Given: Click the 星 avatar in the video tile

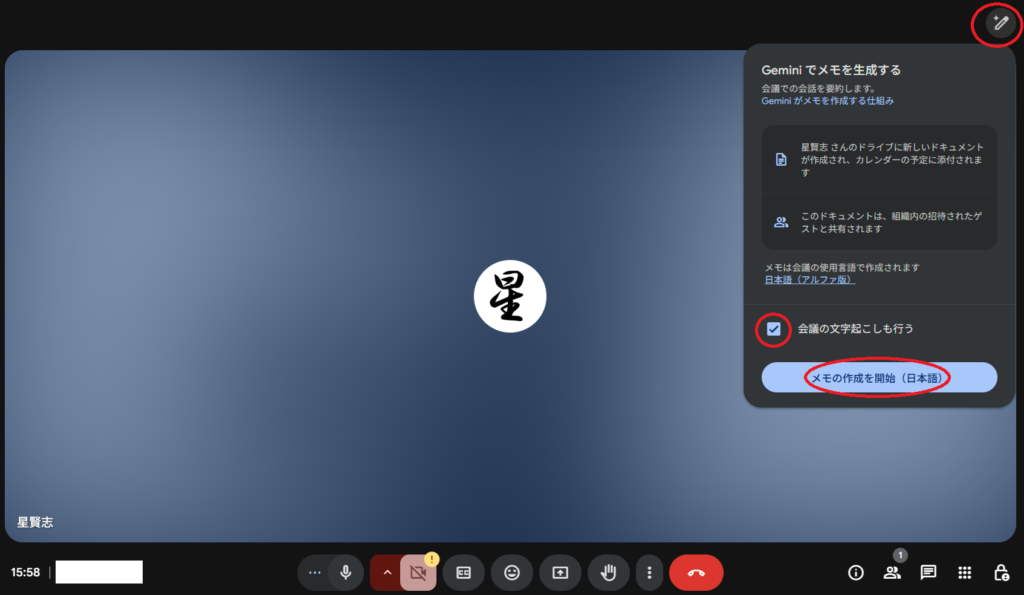Looking at the screenshot, I should (510, 297).
